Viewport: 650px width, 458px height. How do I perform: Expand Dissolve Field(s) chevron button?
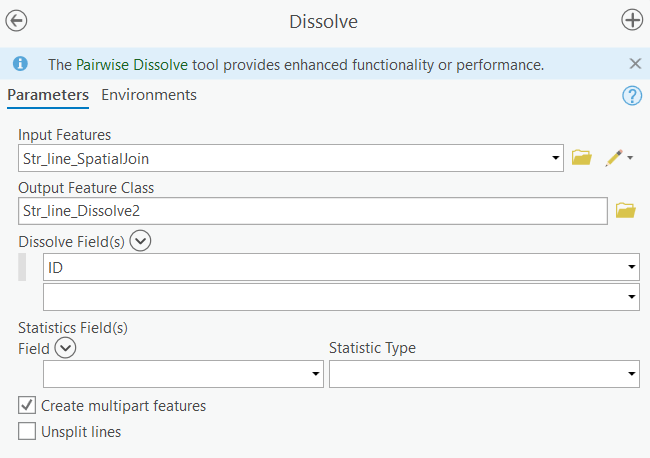(x=141, y=241)
